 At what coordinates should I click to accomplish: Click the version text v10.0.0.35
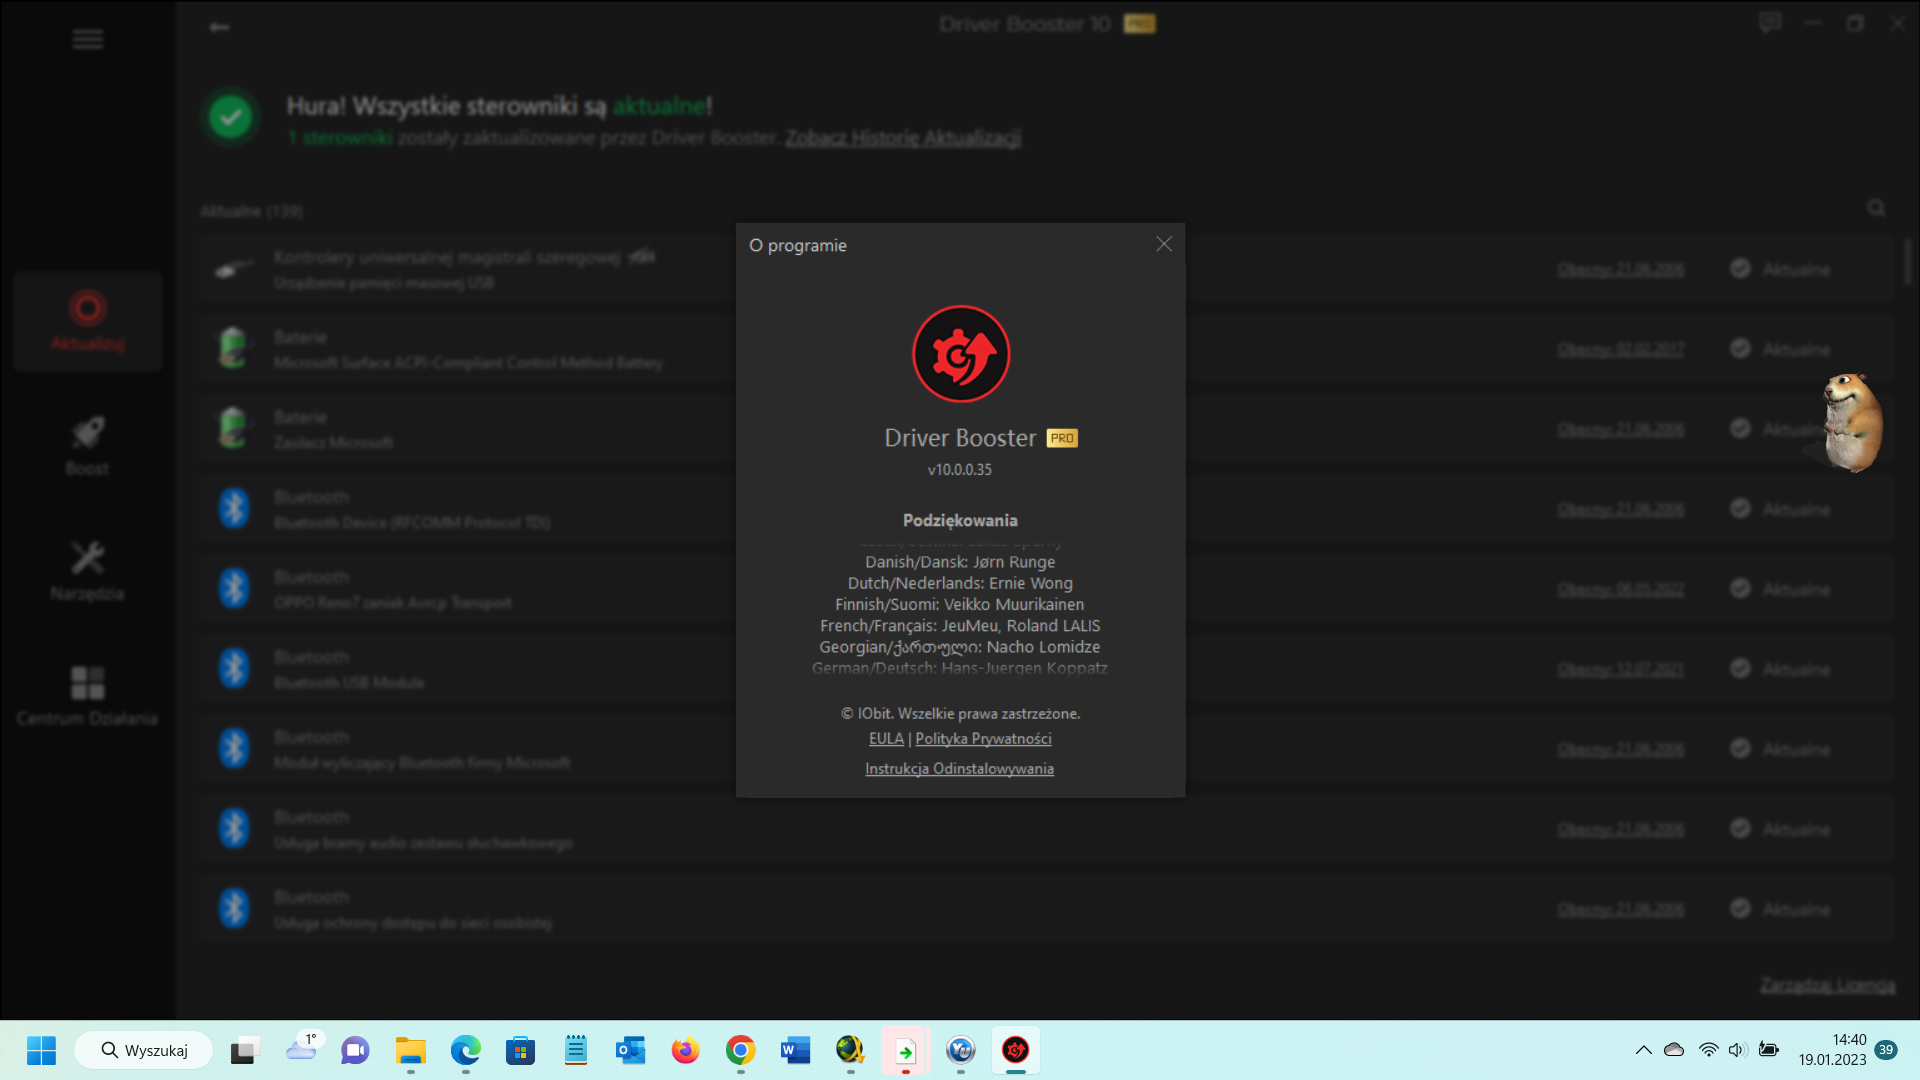coord(960,469)
